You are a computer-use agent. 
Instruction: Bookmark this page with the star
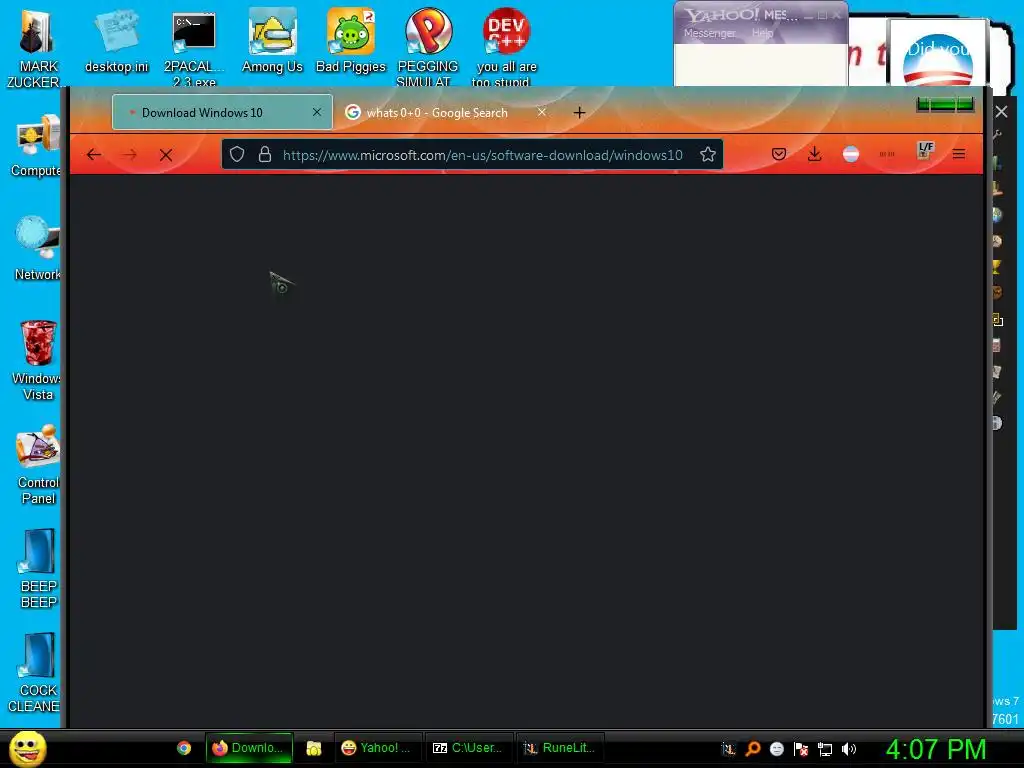pos(708,155)
